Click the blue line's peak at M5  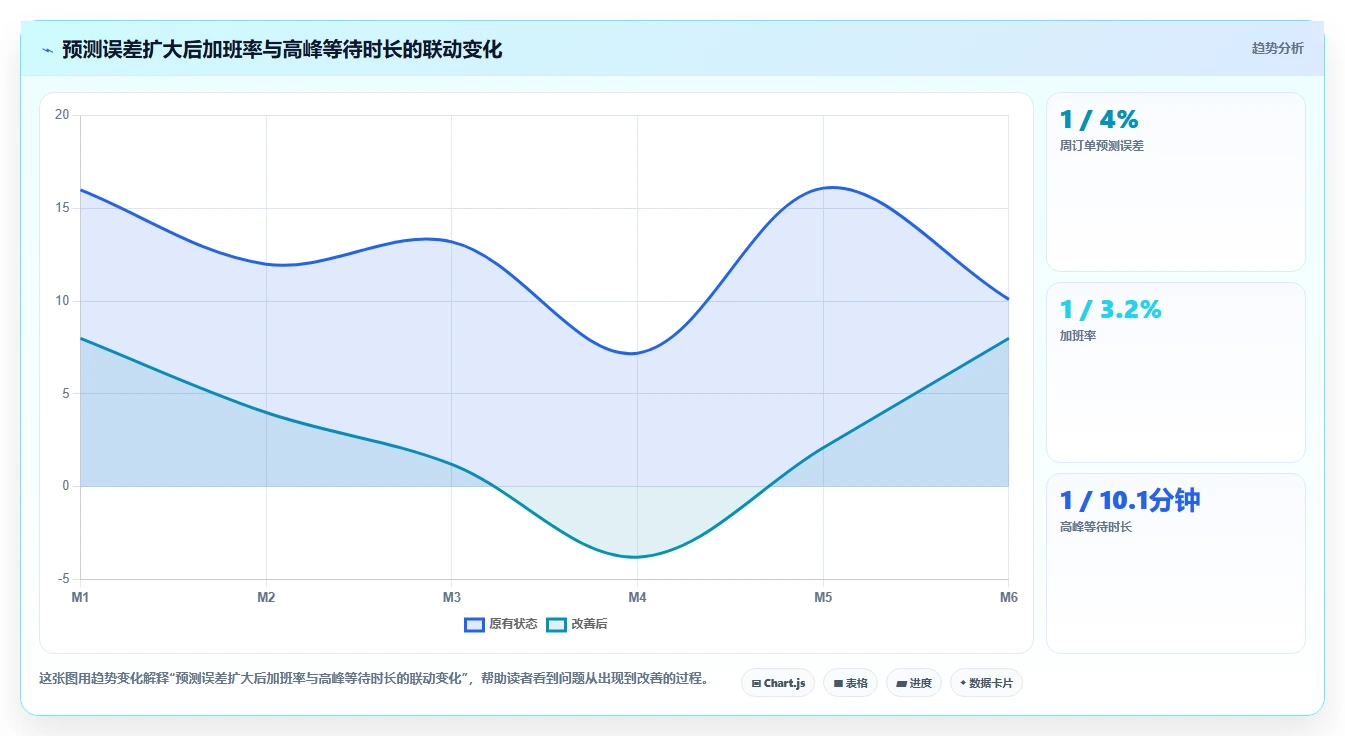coord(830,187)
